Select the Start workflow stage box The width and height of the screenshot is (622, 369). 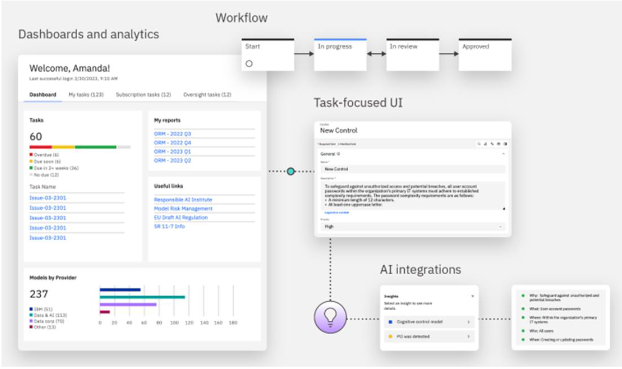268,55
